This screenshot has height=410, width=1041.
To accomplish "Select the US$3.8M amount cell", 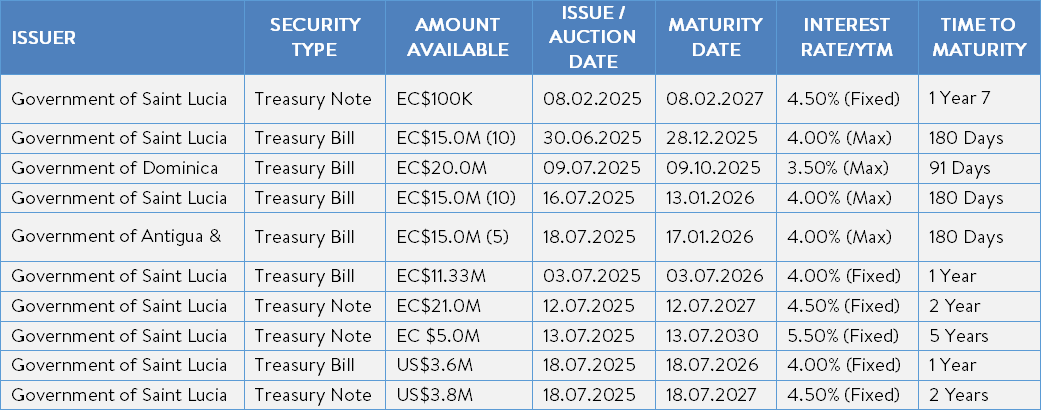I will tap(458, 395).
